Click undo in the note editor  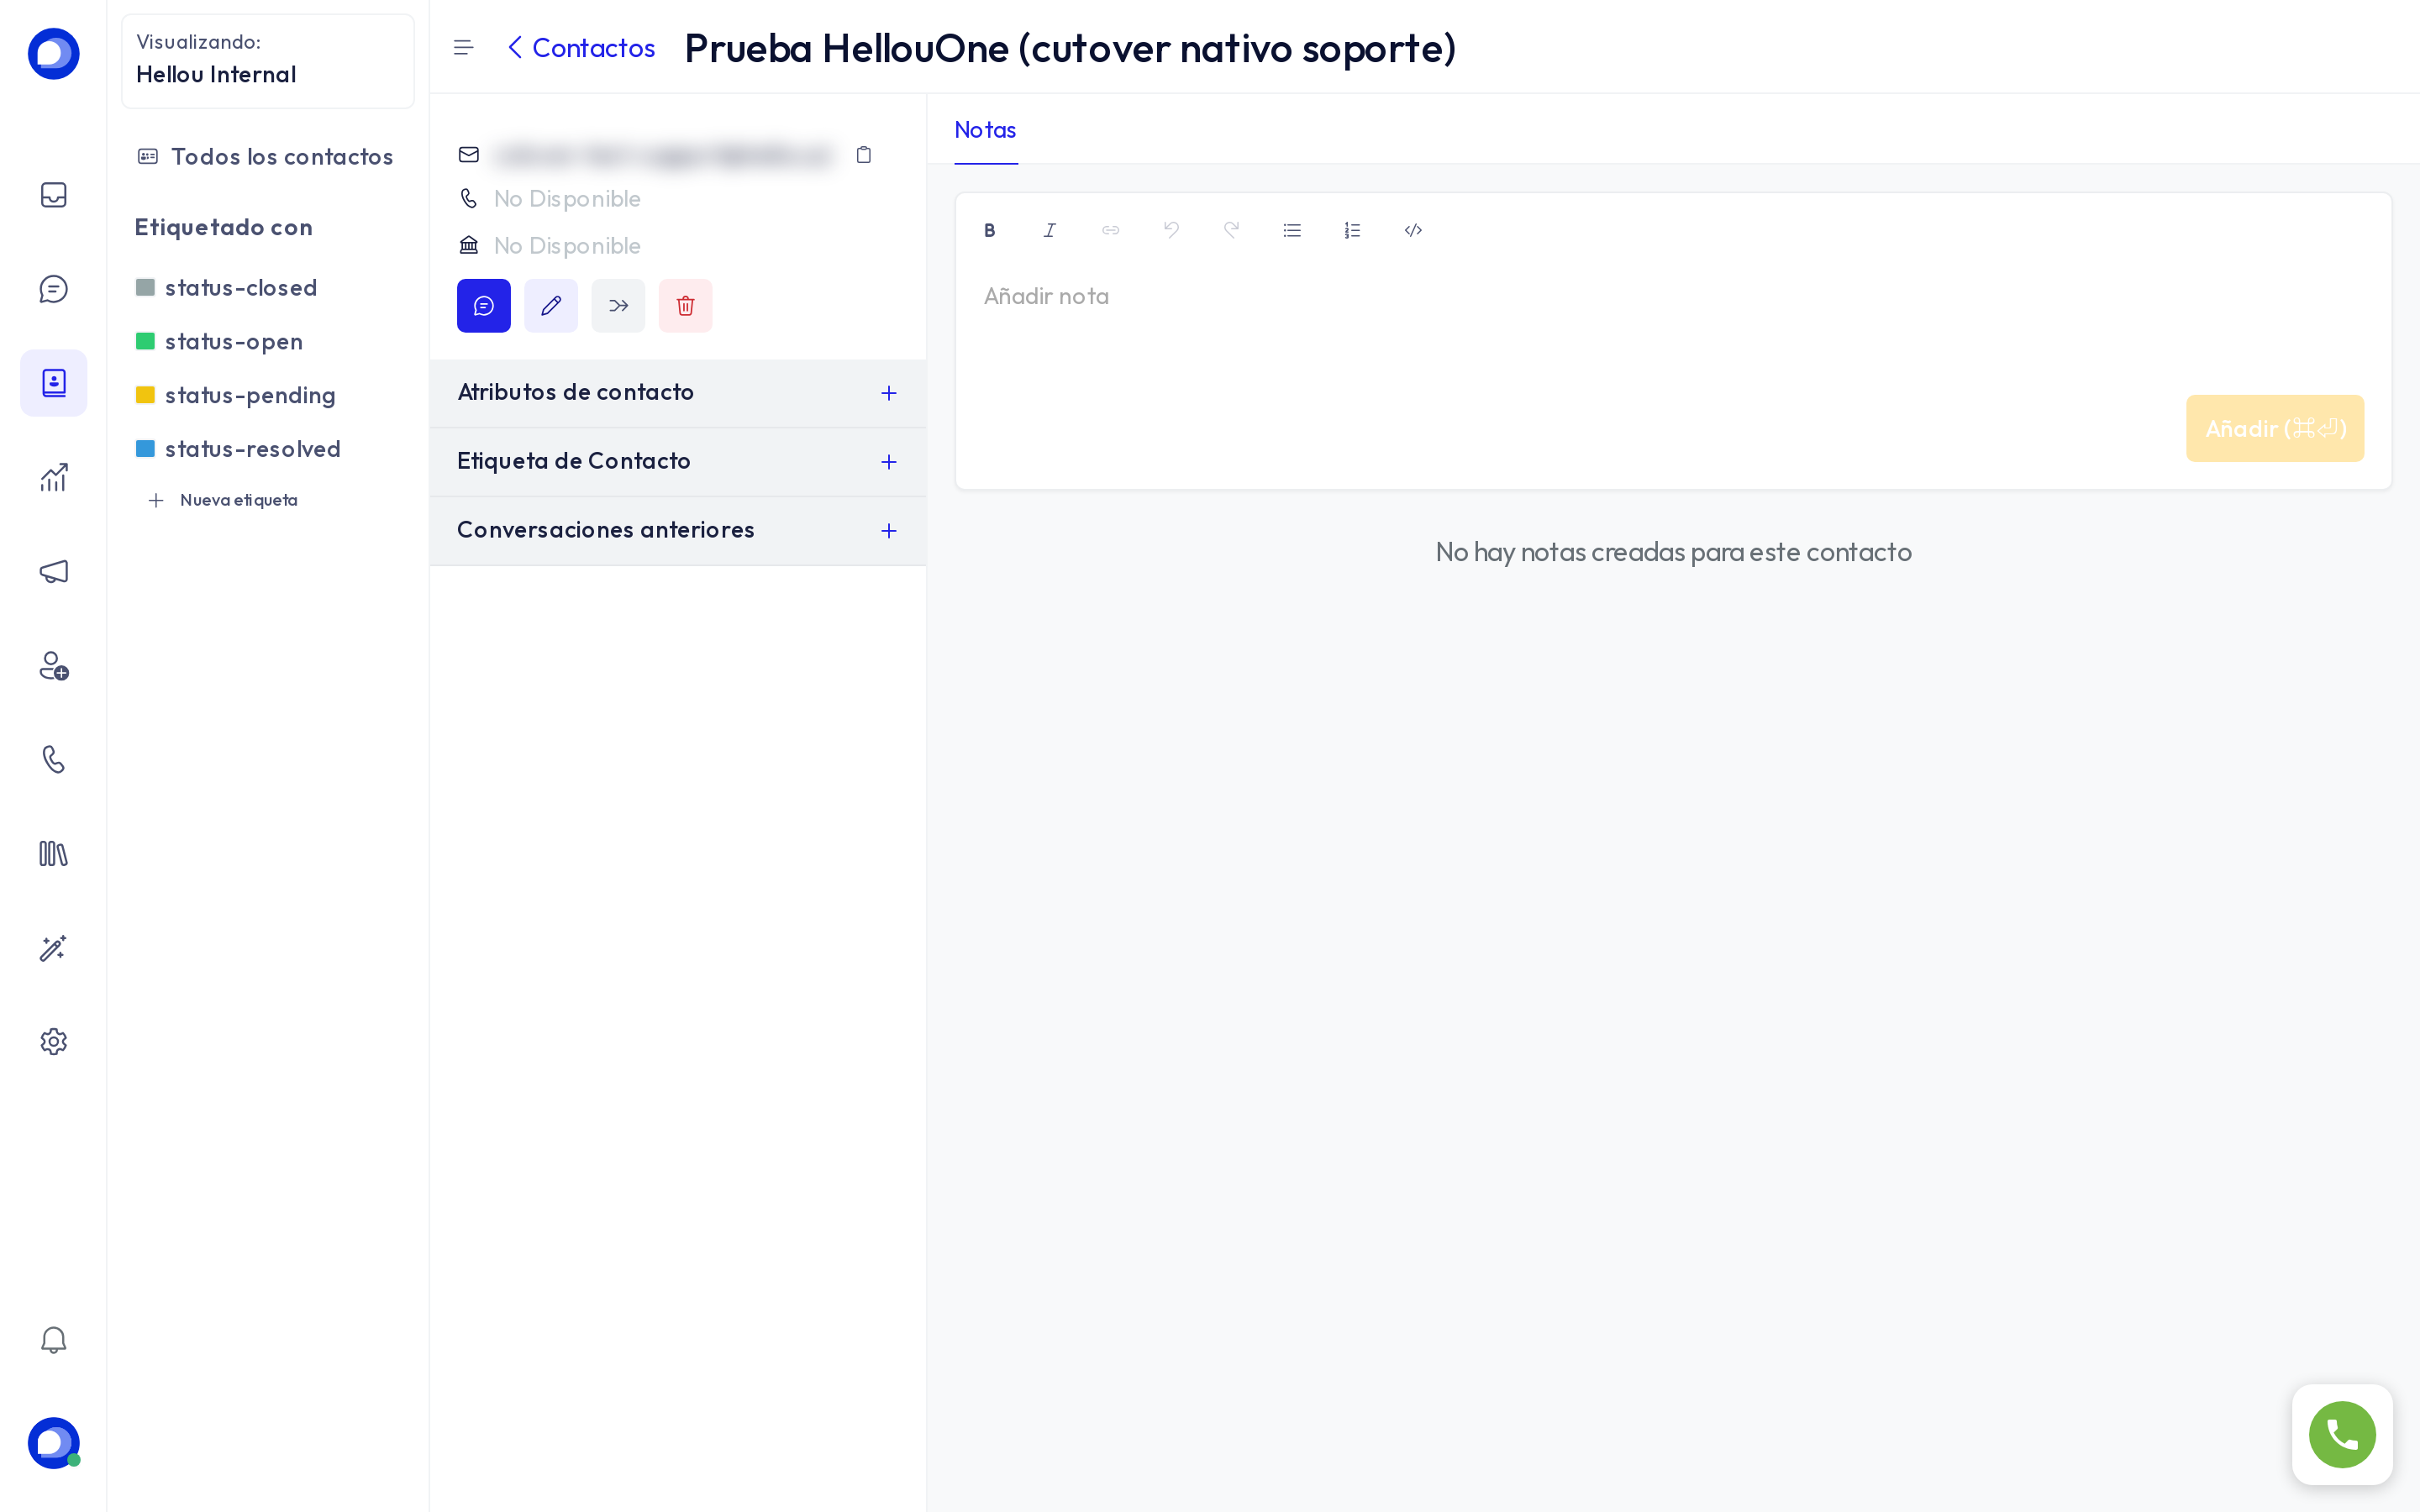point(1171,230)
